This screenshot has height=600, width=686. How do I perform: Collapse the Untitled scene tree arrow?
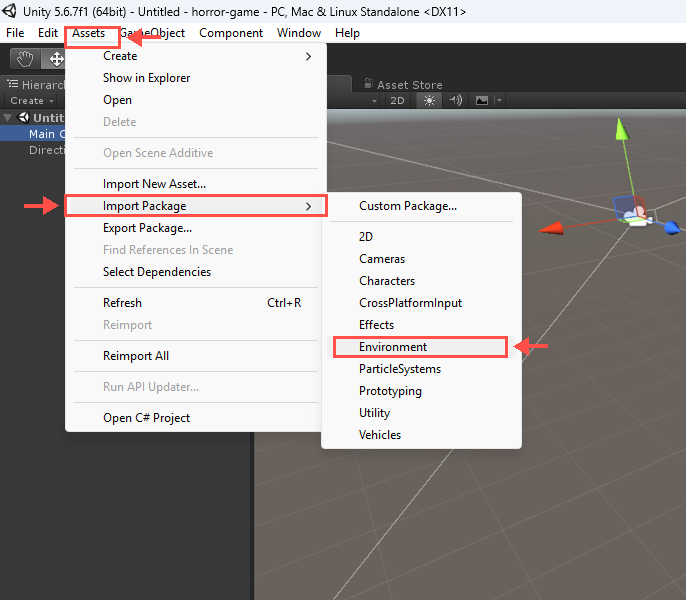(7, 118)
